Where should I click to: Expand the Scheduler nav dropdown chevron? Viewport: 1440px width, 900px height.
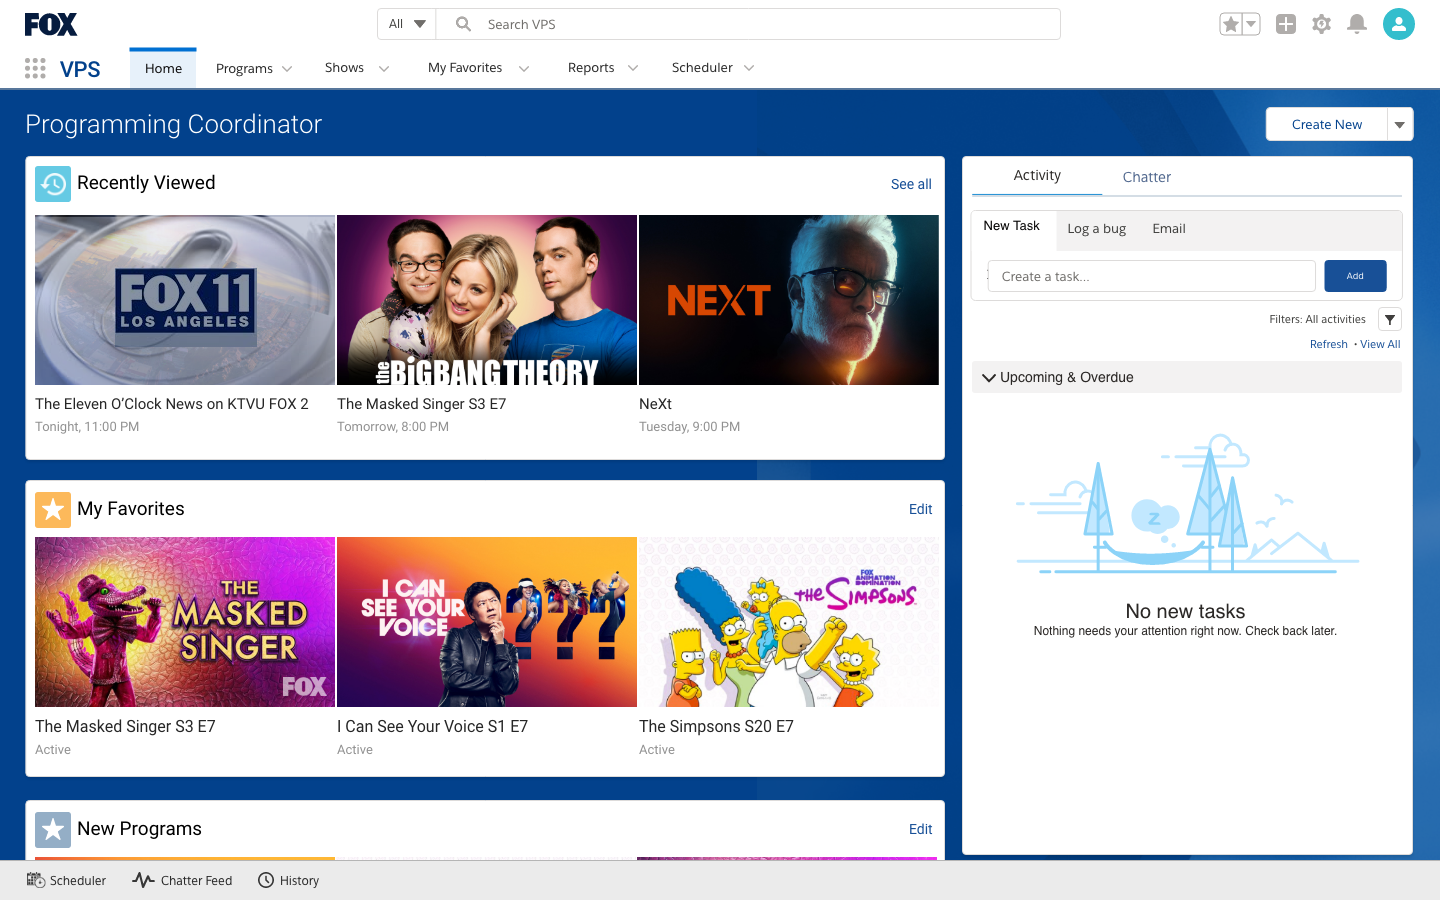point(749,69)
